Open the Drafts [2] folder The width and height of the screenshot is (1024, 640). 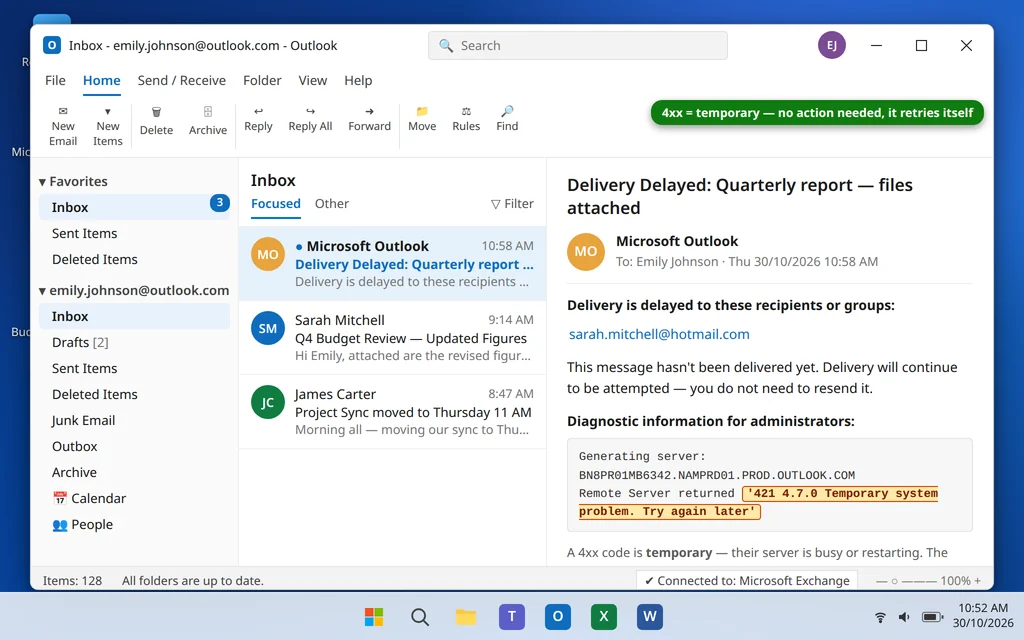click(134, 342)
